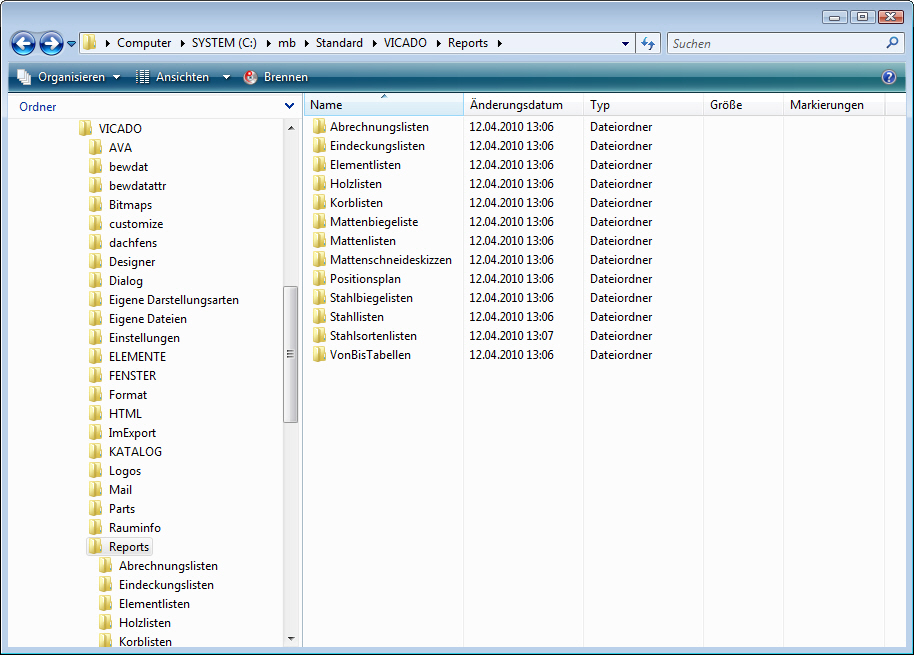The width and height of the screenshot is (914, 655).
Task: Click the Dateiordner type of VonBisTabellen
Action: (621, 354)
